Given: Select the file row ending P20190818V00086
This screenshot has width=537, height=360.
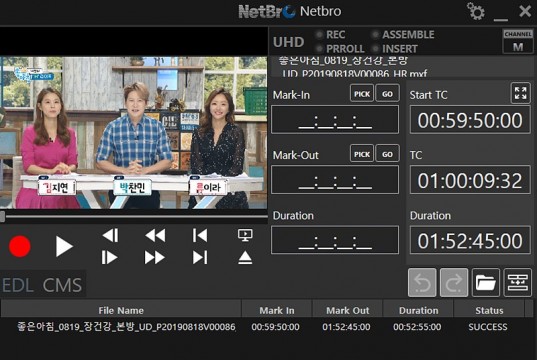Looking at the screenshot, I should pyautogui.click(x=126, y=327).
